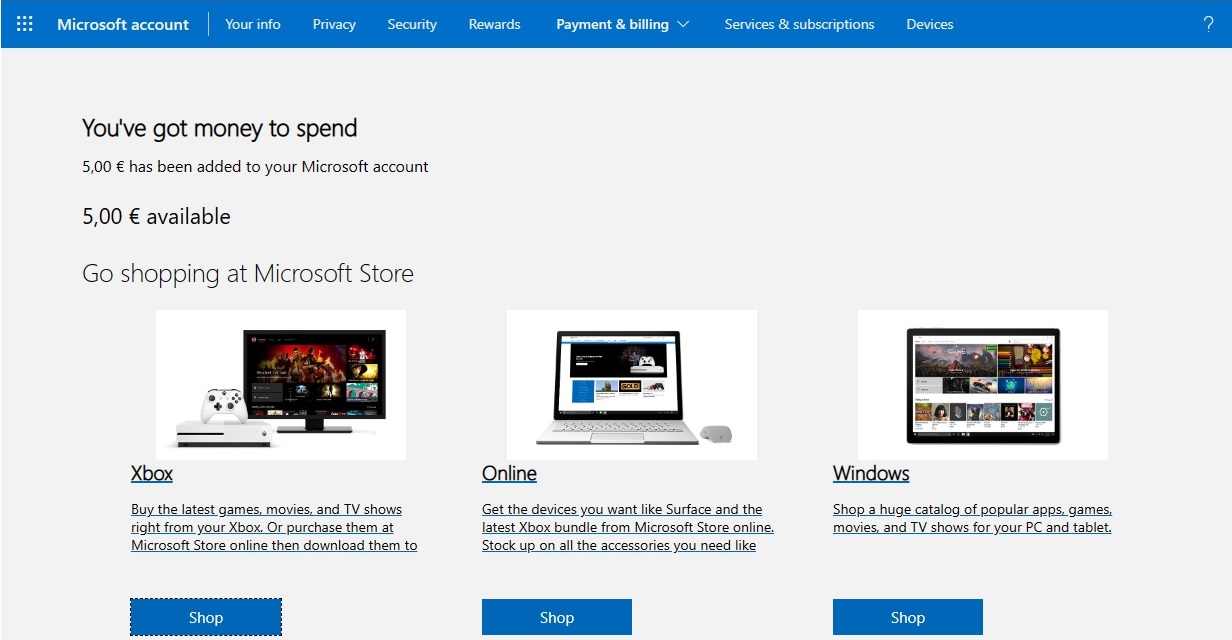Click the Shop button under Windows
The width and height of the screenshot is (1232, 640).
(x=908, y=617)
